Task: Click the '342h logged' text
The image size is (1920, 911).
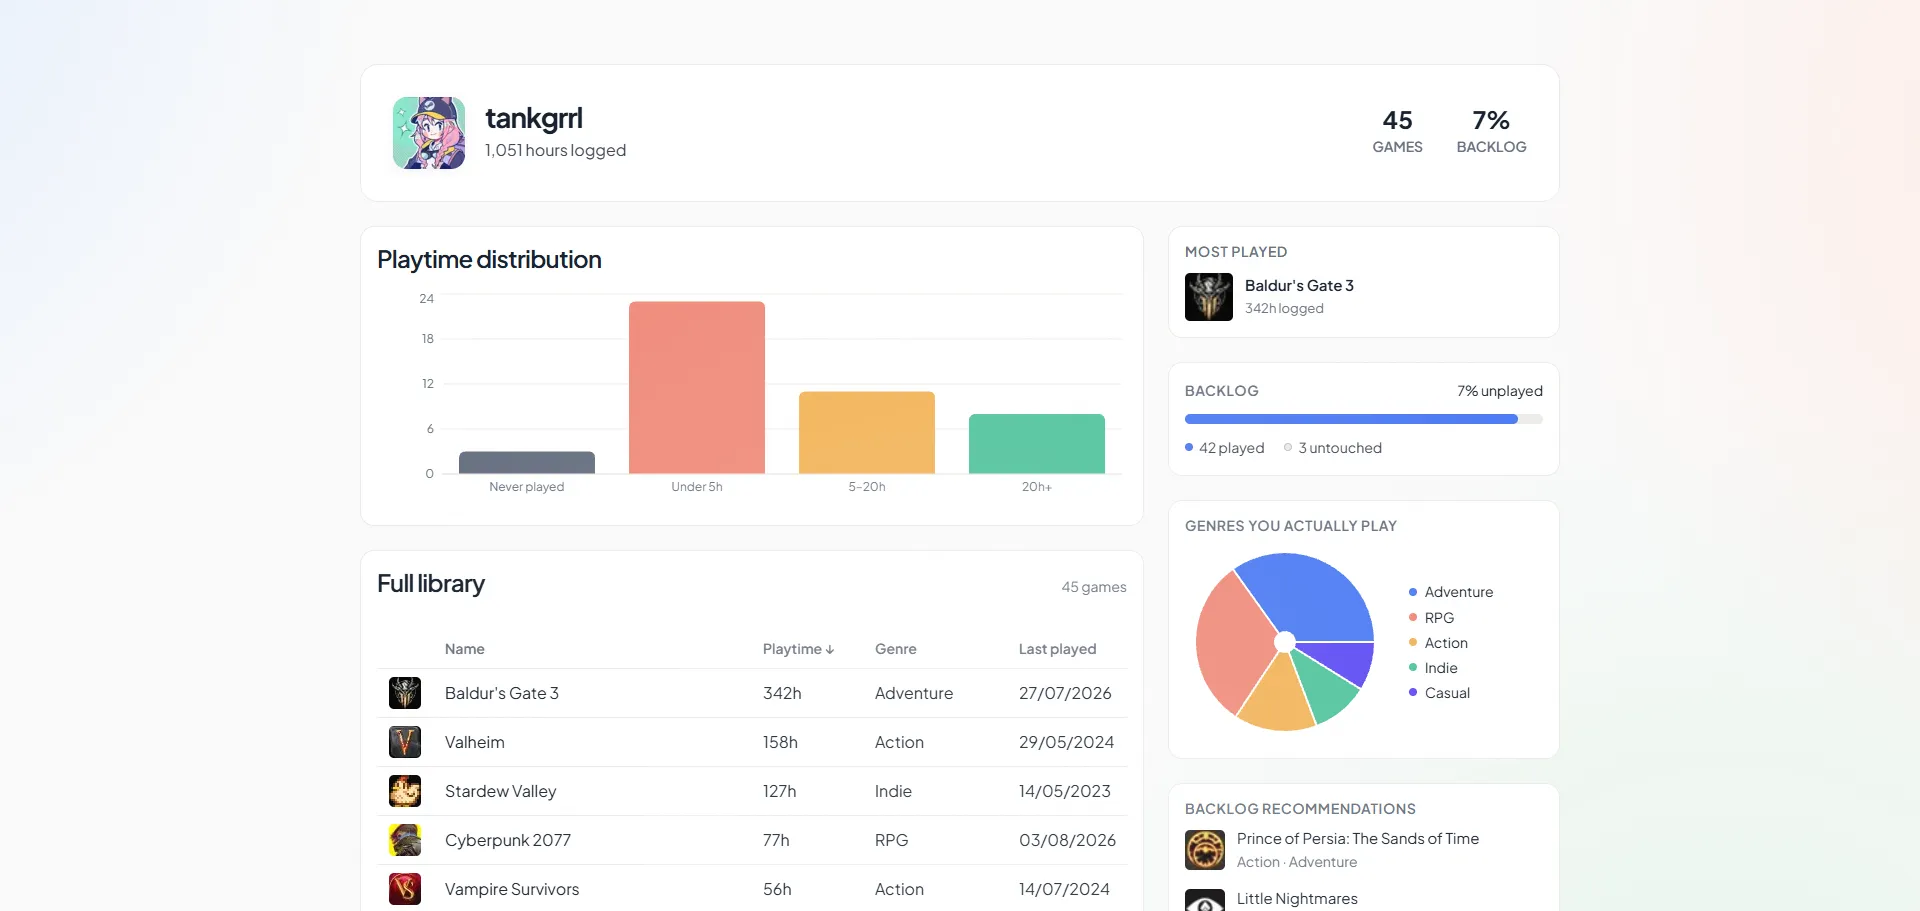Action: 1284,308
